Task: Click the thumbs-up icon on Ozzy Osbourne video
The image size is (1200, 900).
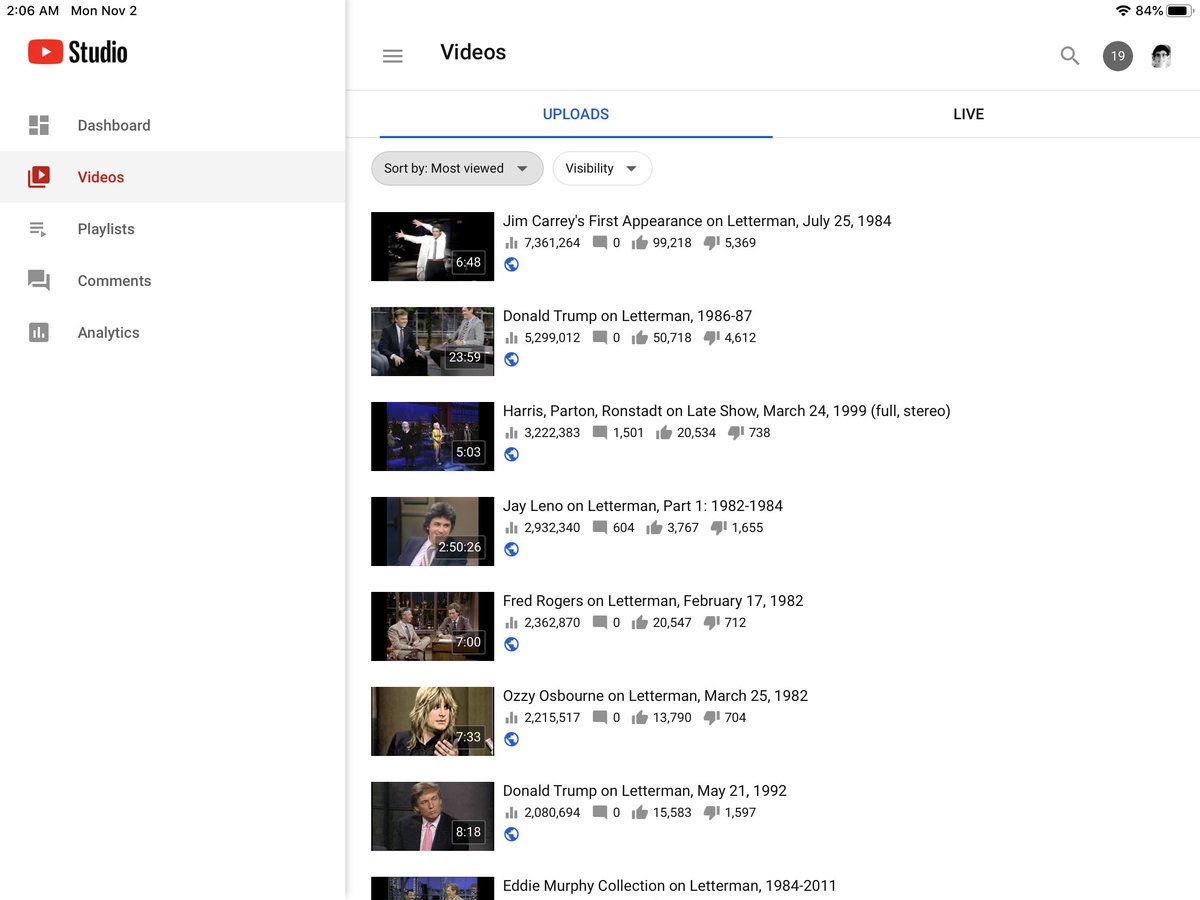Action: (x=640, y=718)
